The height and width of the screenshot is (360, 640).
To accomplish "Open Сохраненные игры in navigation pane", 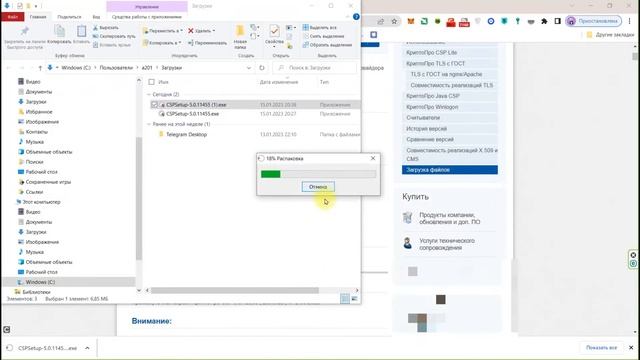I will (48, 182).
